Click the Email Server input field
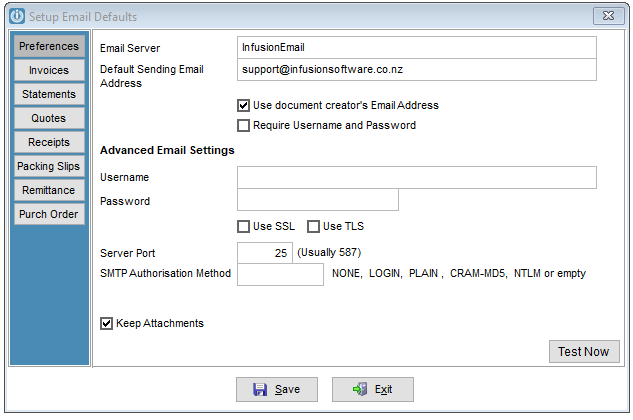Viewport: 633px width, 420px height. pyautogui.click(x=417, y=48)
